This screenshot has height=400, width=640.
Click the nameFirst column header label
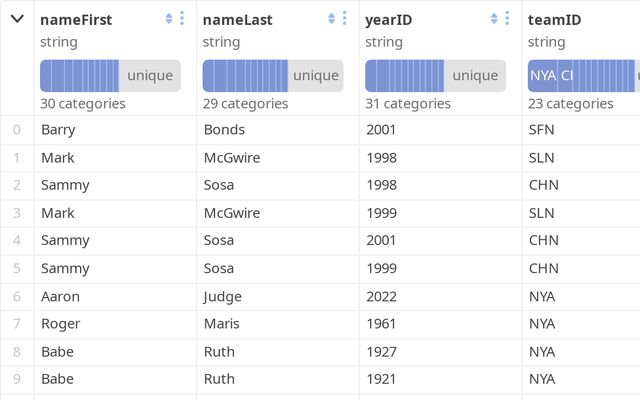coord(76,20)
